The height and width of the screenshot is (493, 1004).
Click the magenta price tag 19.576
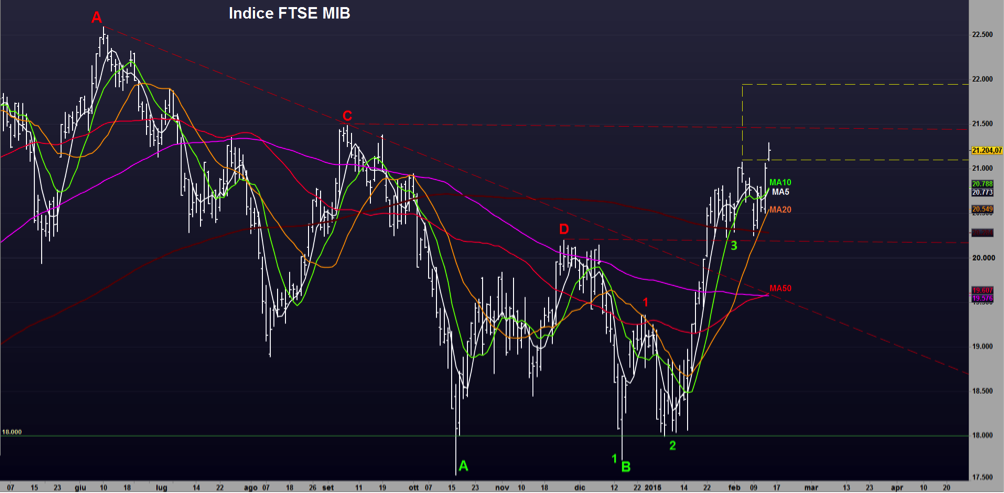coord(982,298)
